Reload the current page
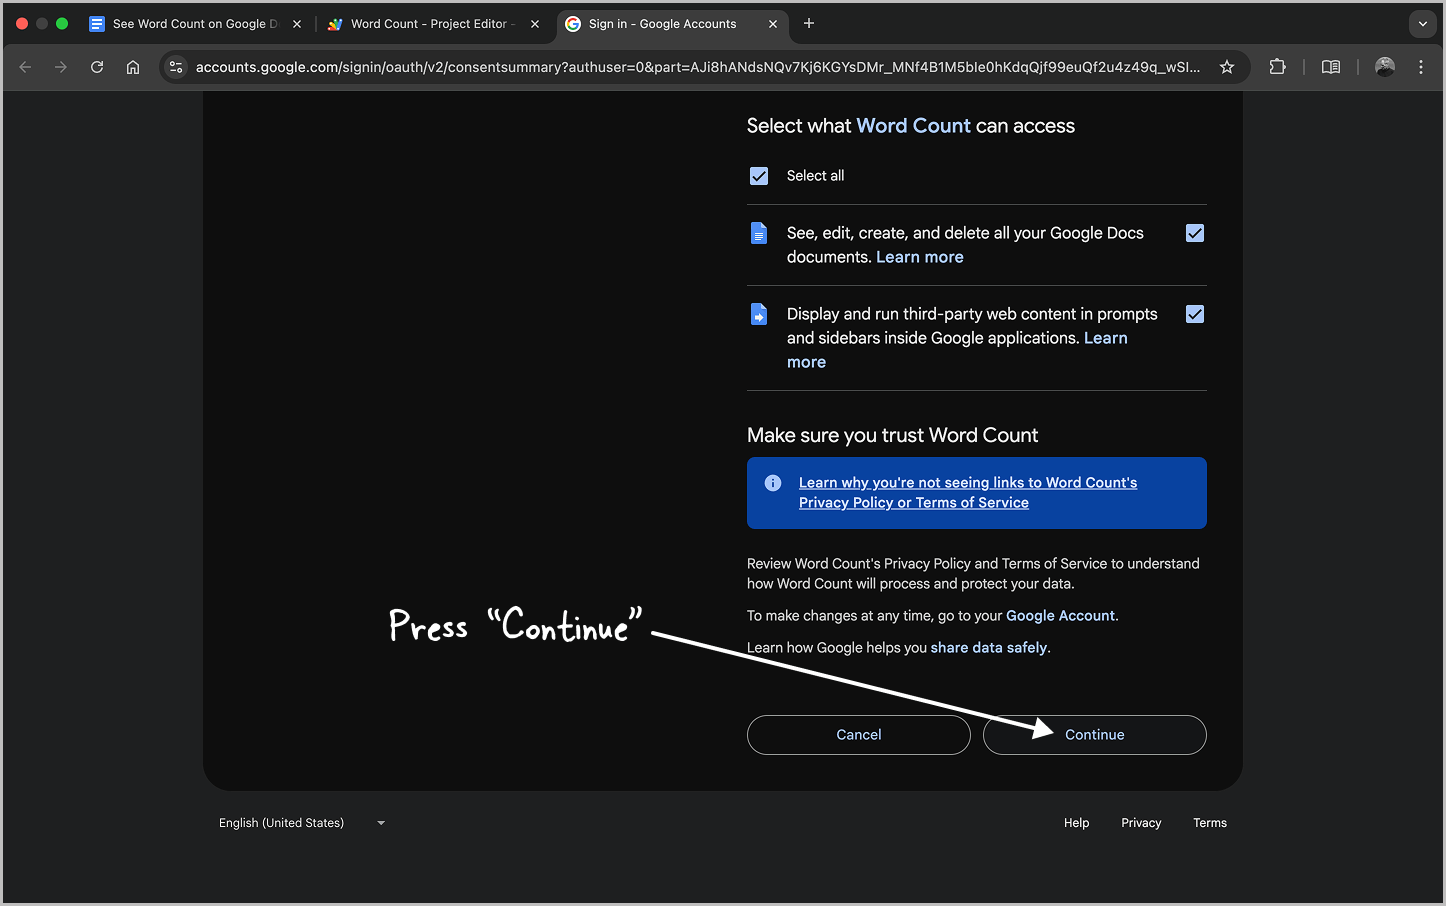1446x906 pixels. 96,67
